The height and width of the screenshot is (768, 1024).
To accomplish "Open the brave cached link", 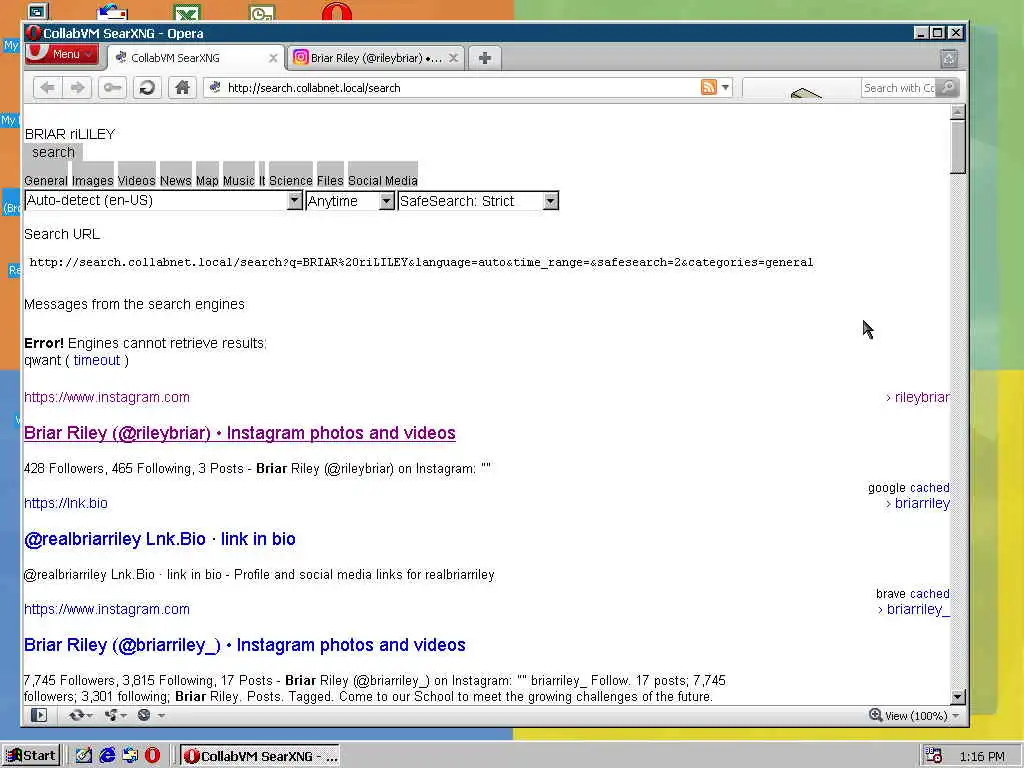I will pos(929,594).
